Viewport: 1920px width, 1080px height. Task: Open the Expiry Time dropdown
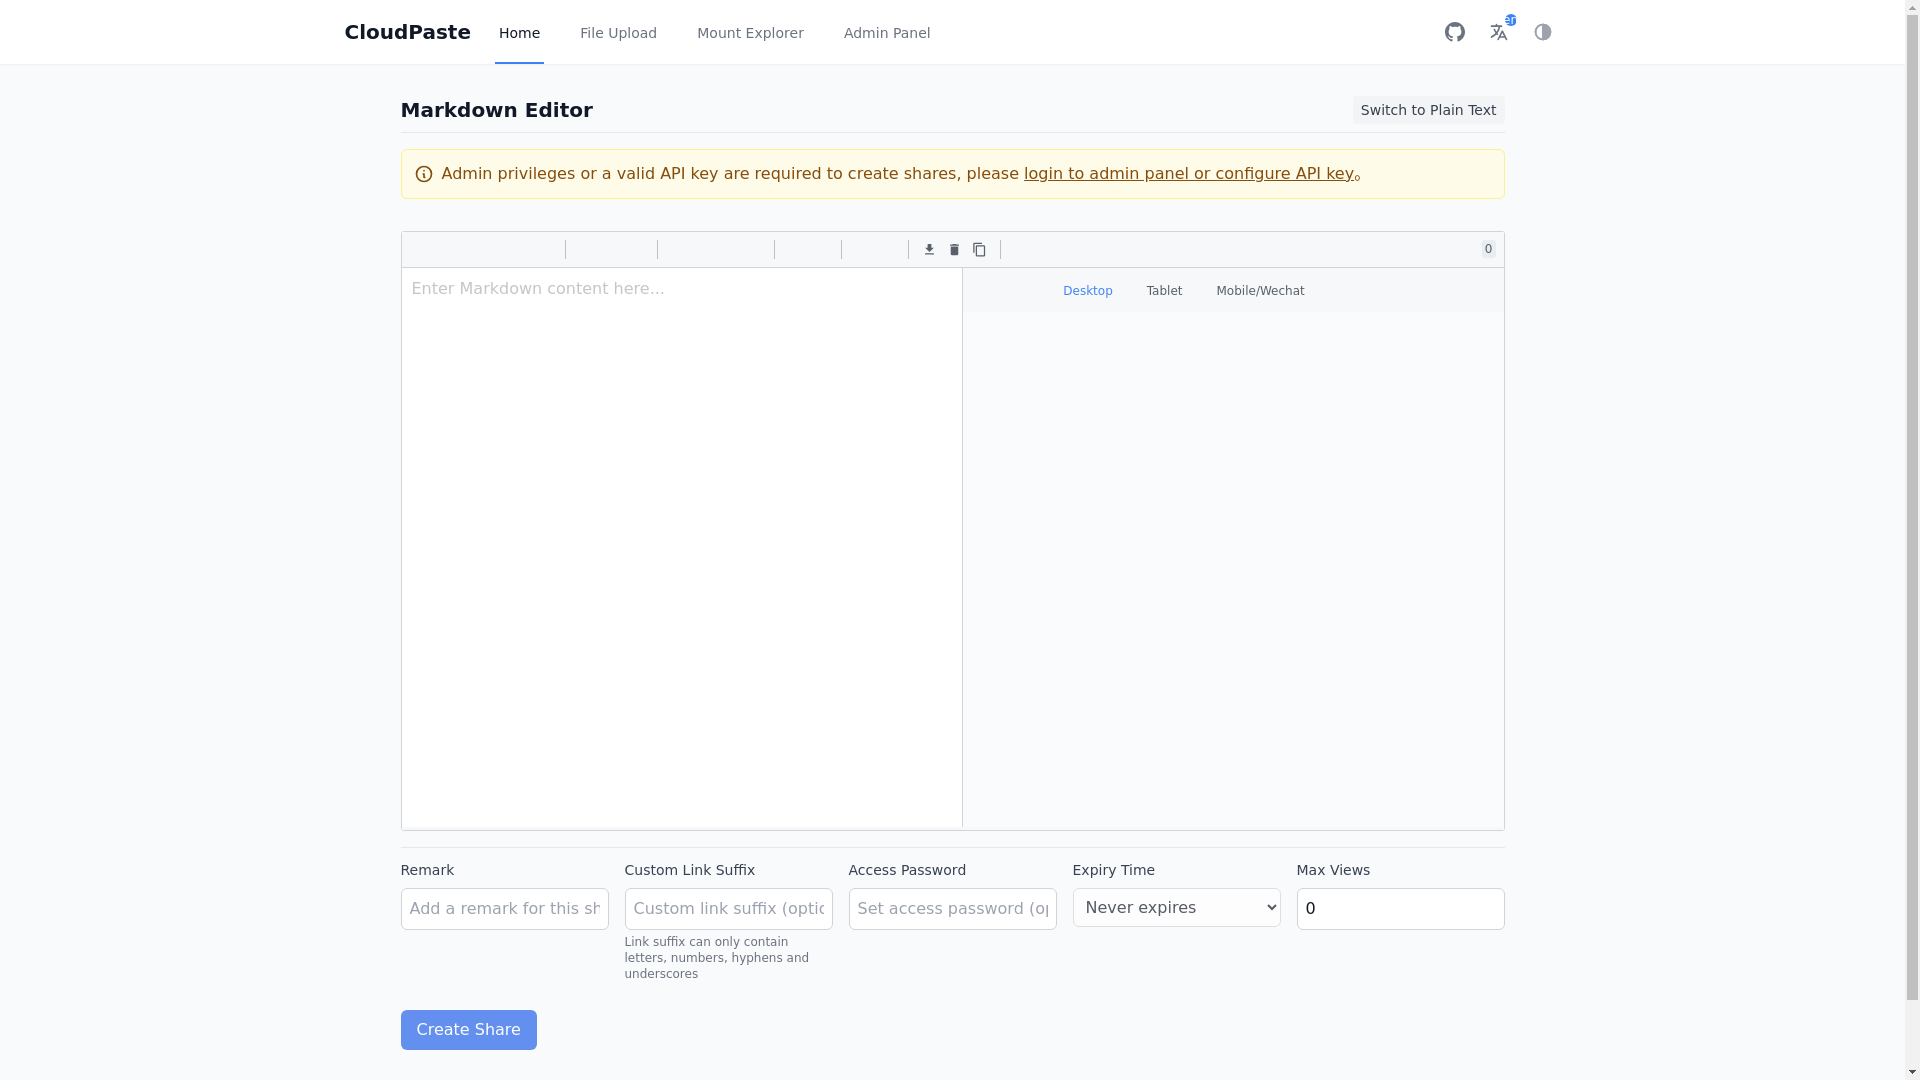[x=1176, y=907]
